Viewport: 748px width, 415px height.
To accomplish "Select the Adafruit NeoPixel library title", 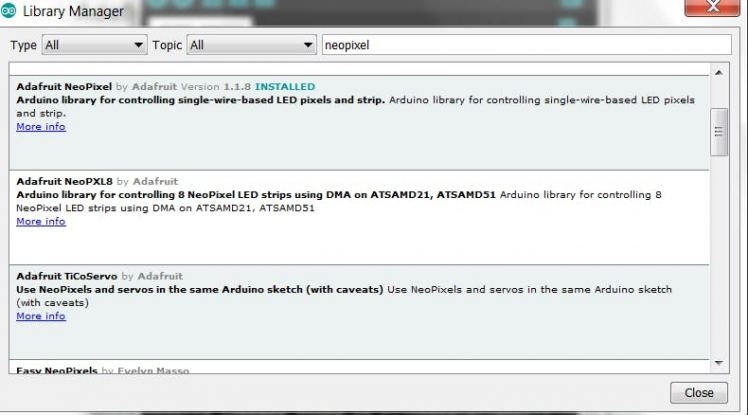I will pyautogui.click(x=64, y=87).
